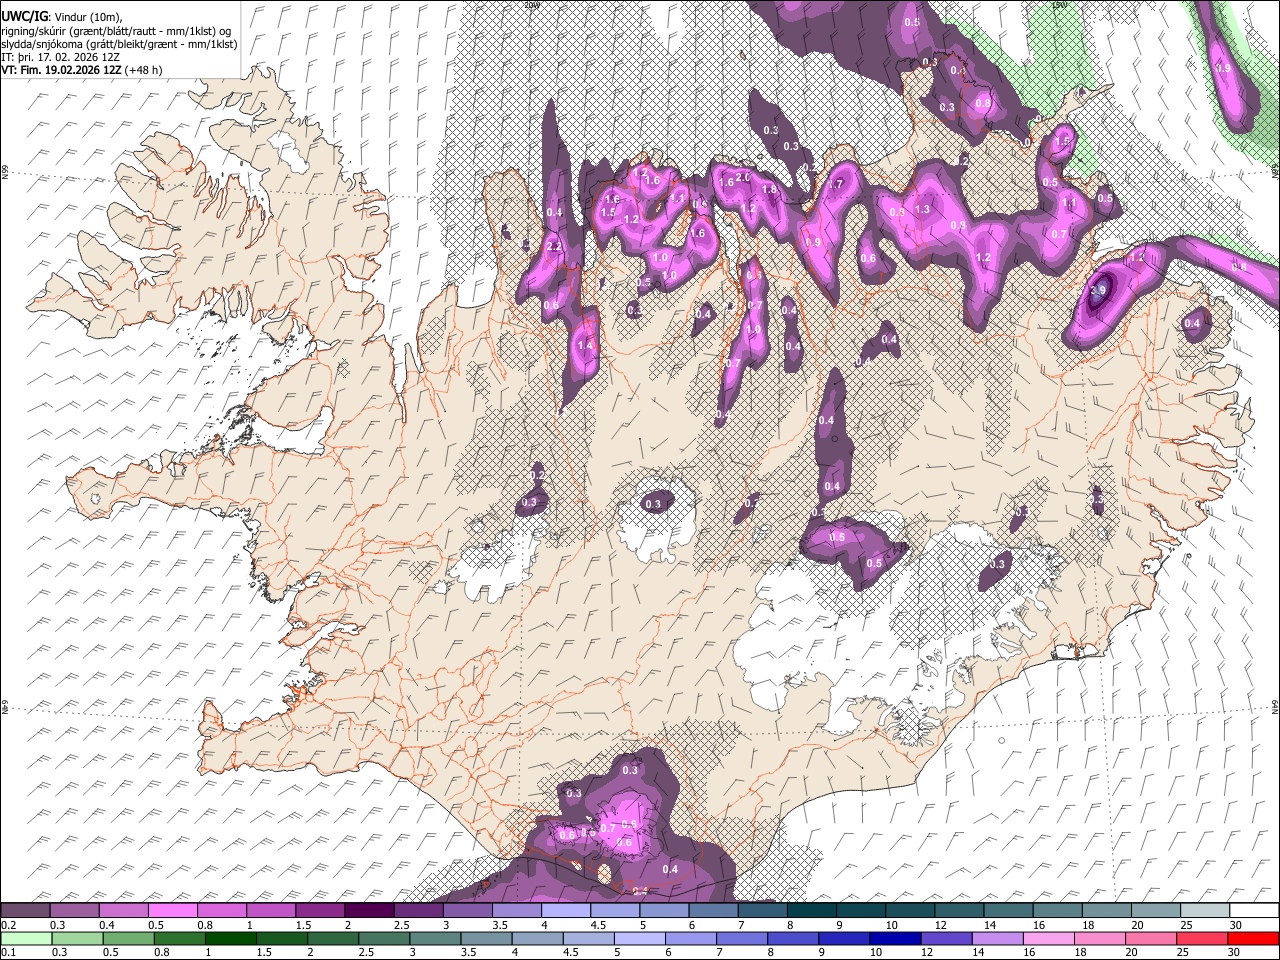Click the snow legend swatch between 0.2 and 0.3
Viewport: 1280px width, 960px height.
pyautogui.click(x=25, y=911)
